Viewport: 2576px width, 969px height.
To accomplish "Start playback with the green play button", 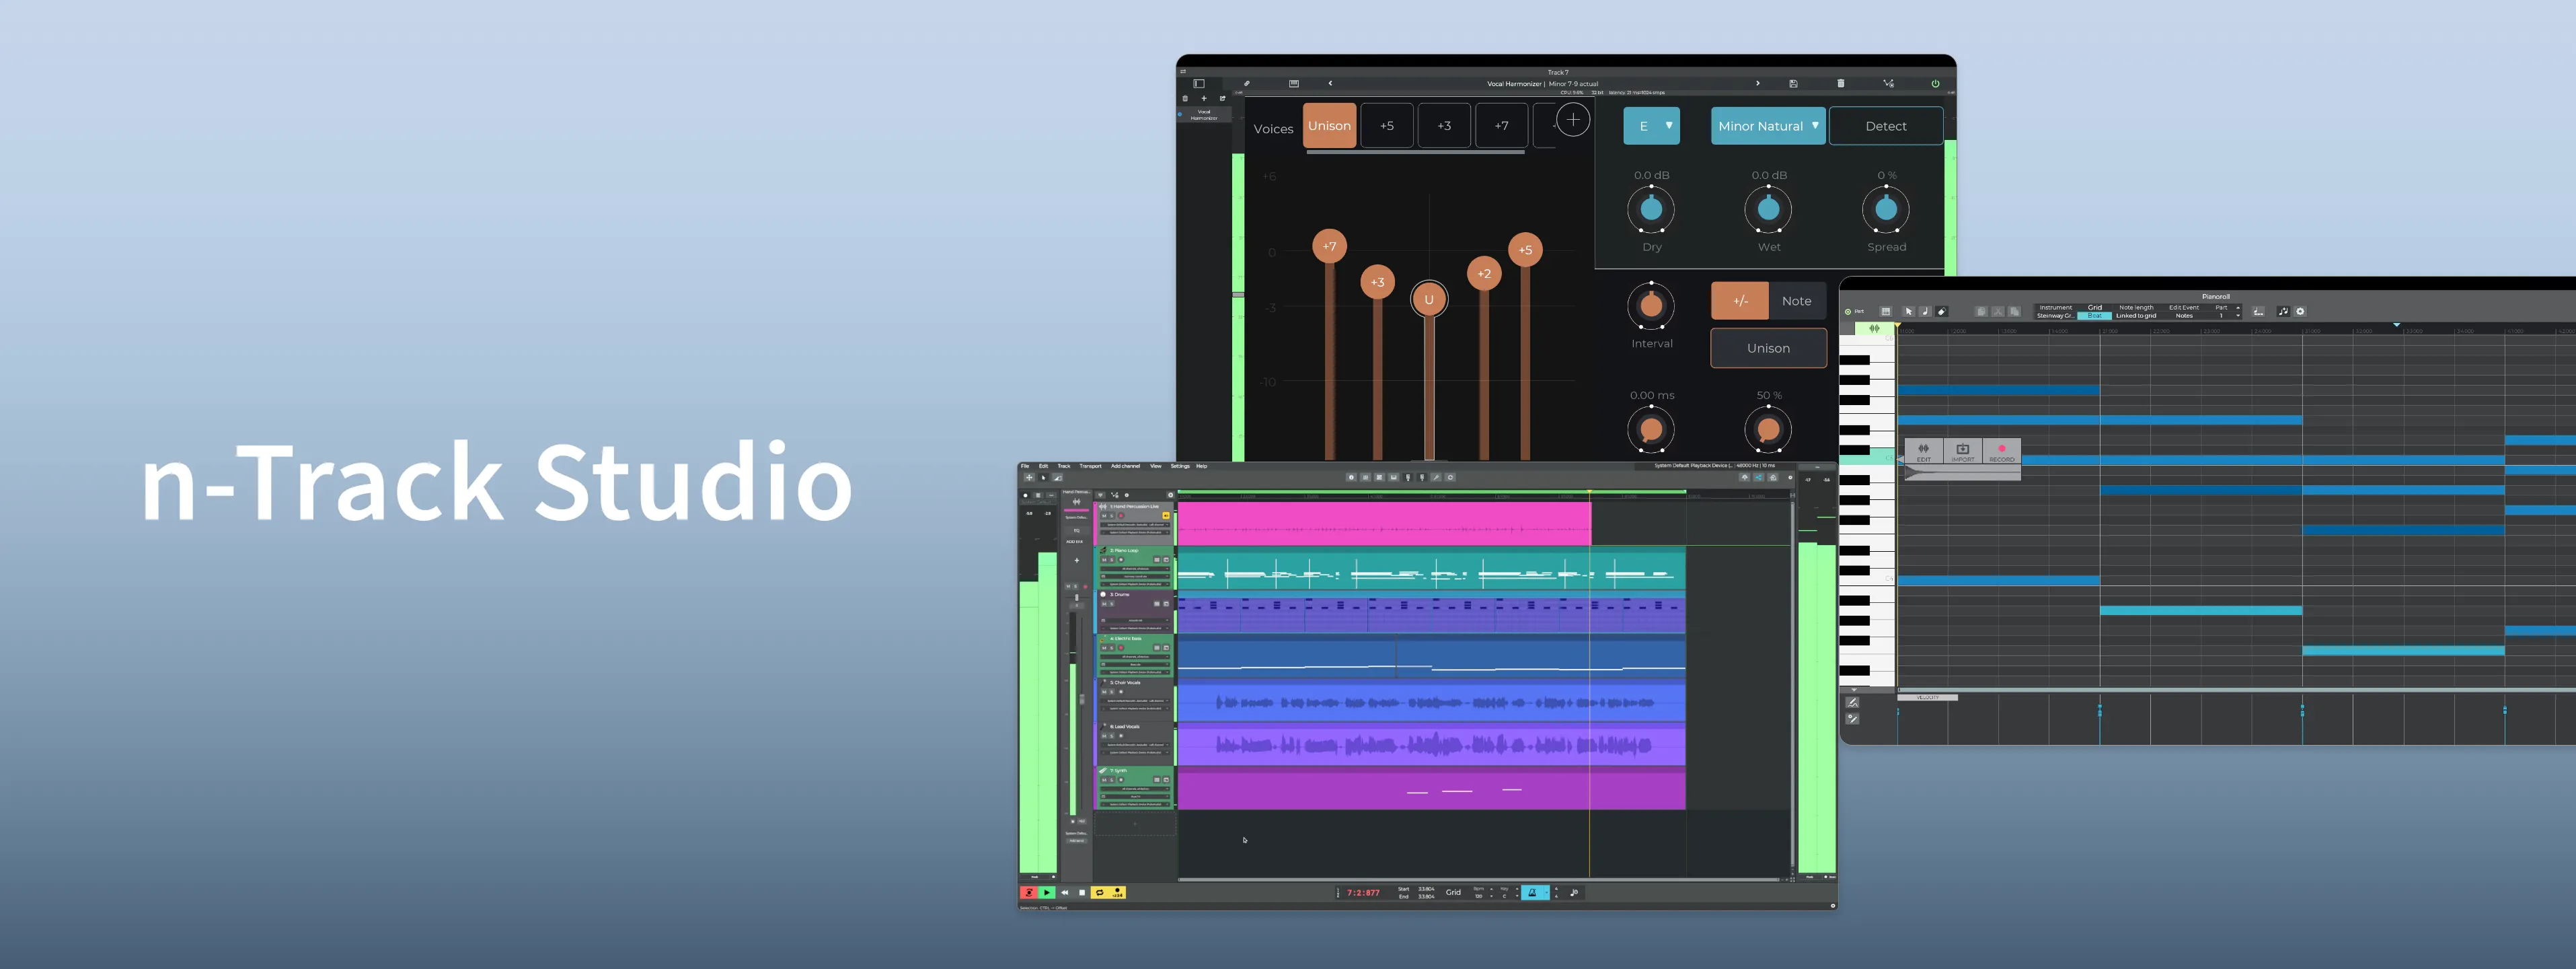I will tap(1047, 893).
